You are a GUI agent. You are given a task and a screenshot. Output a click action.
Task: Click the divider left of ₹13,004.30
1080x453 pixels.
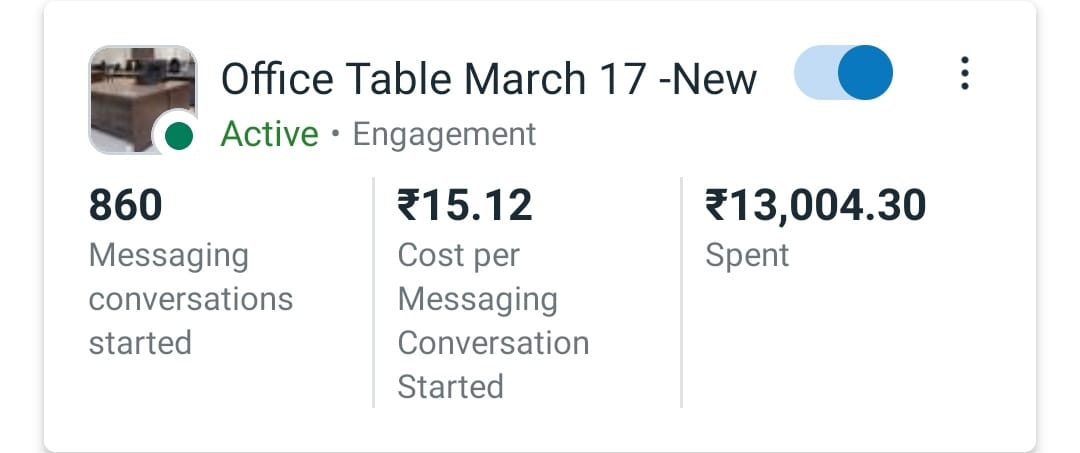681,292
